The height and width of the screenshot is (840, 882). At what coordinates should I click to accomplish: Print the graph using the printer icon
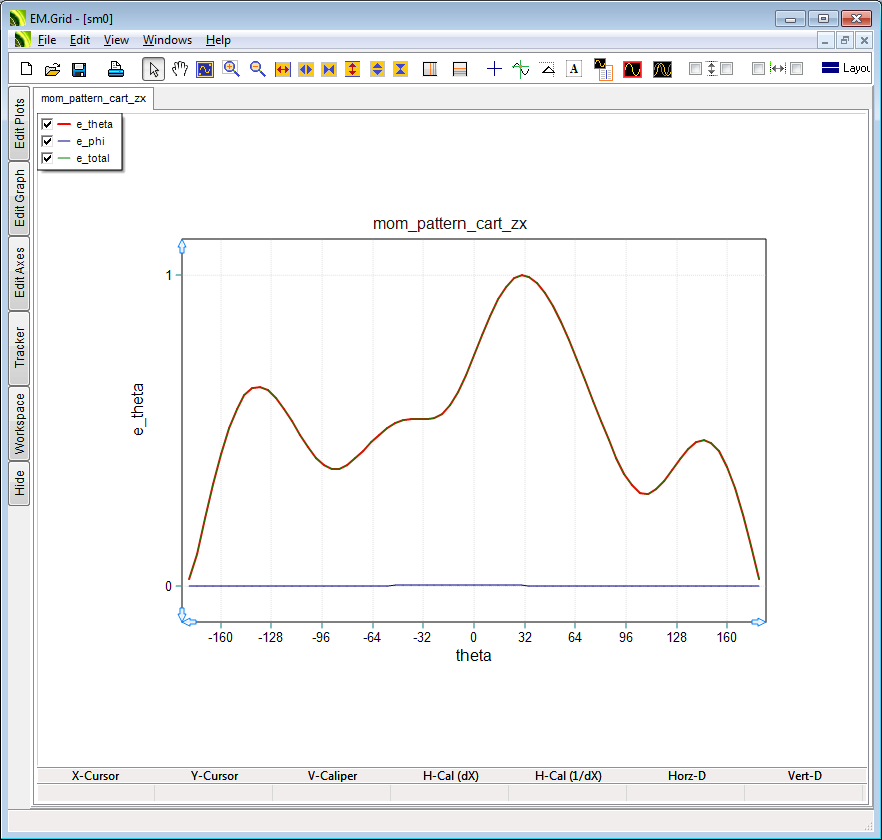116,69
